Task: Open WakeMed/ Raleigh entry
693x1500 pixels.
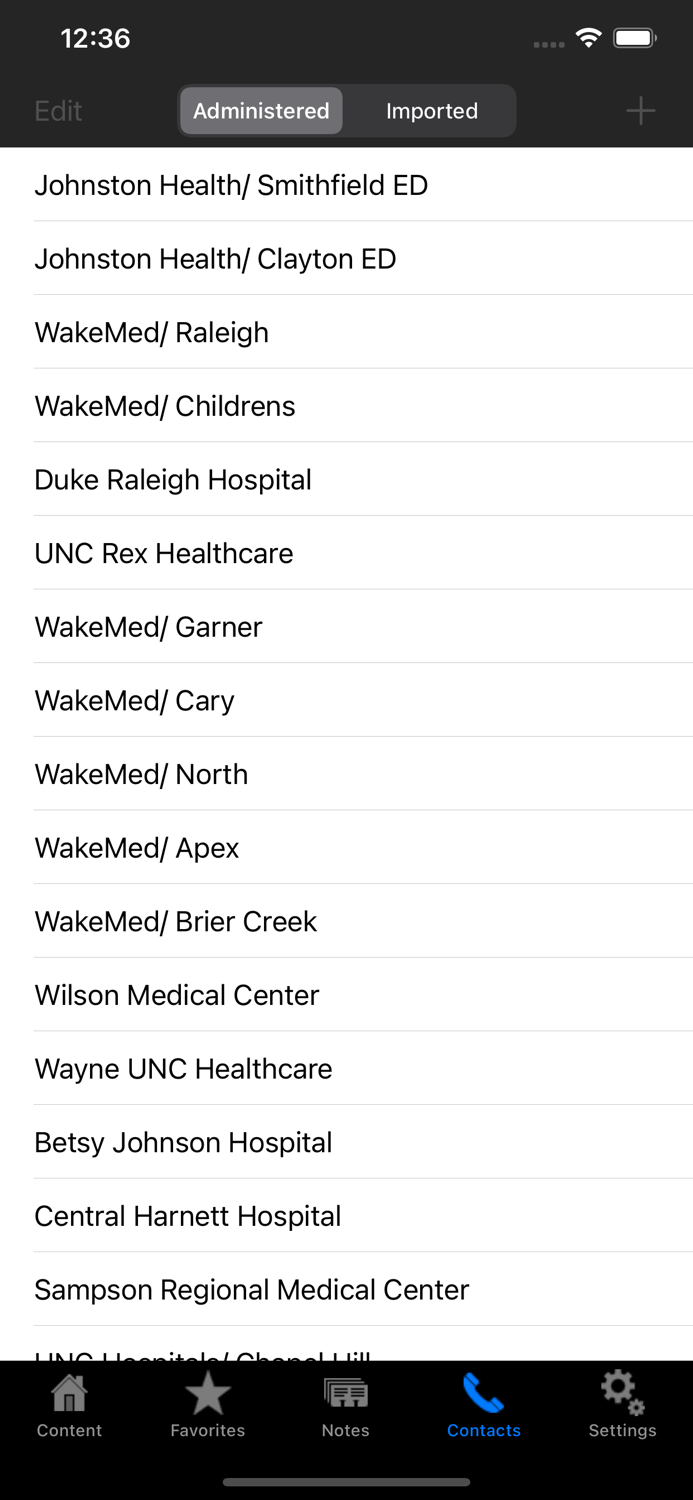Action: (x=151, y=332)
